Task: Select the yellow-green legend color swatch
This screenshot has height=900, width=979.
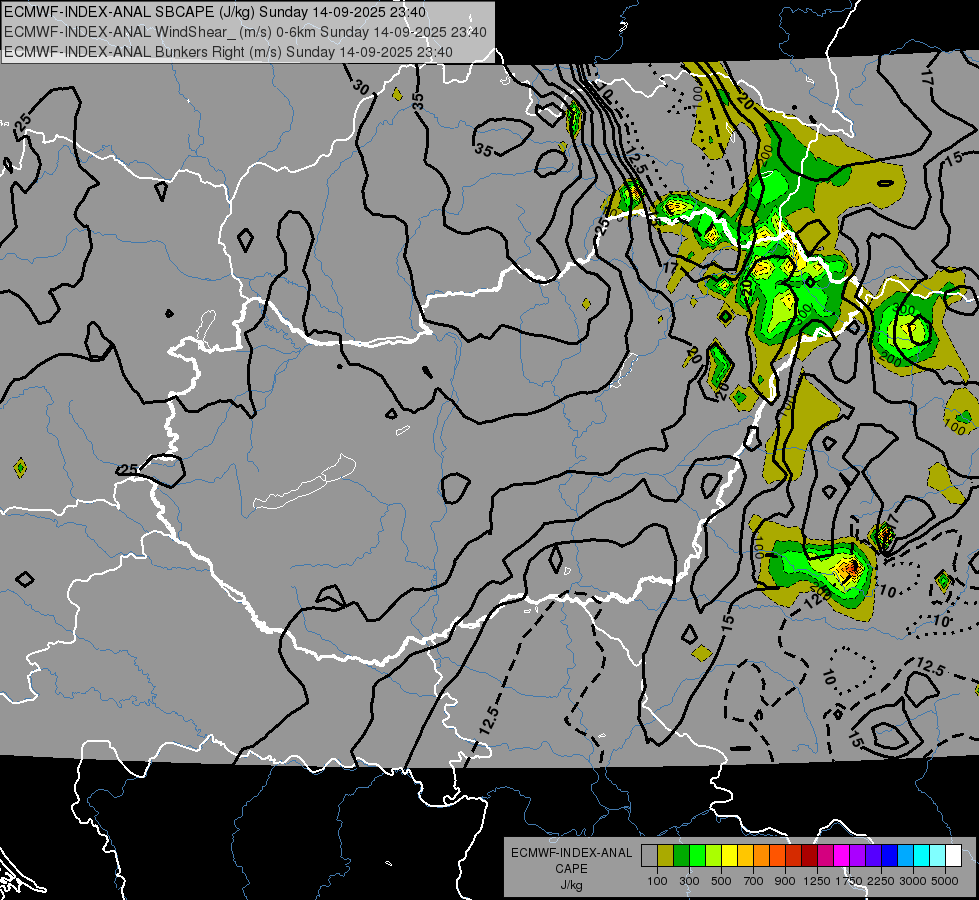Action: (713, 855)
